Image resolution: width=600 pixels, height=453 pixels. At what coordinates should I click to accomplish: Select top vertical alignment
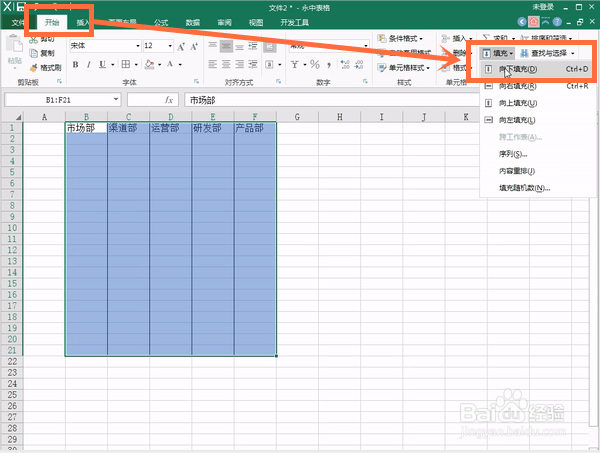(213, 46)
